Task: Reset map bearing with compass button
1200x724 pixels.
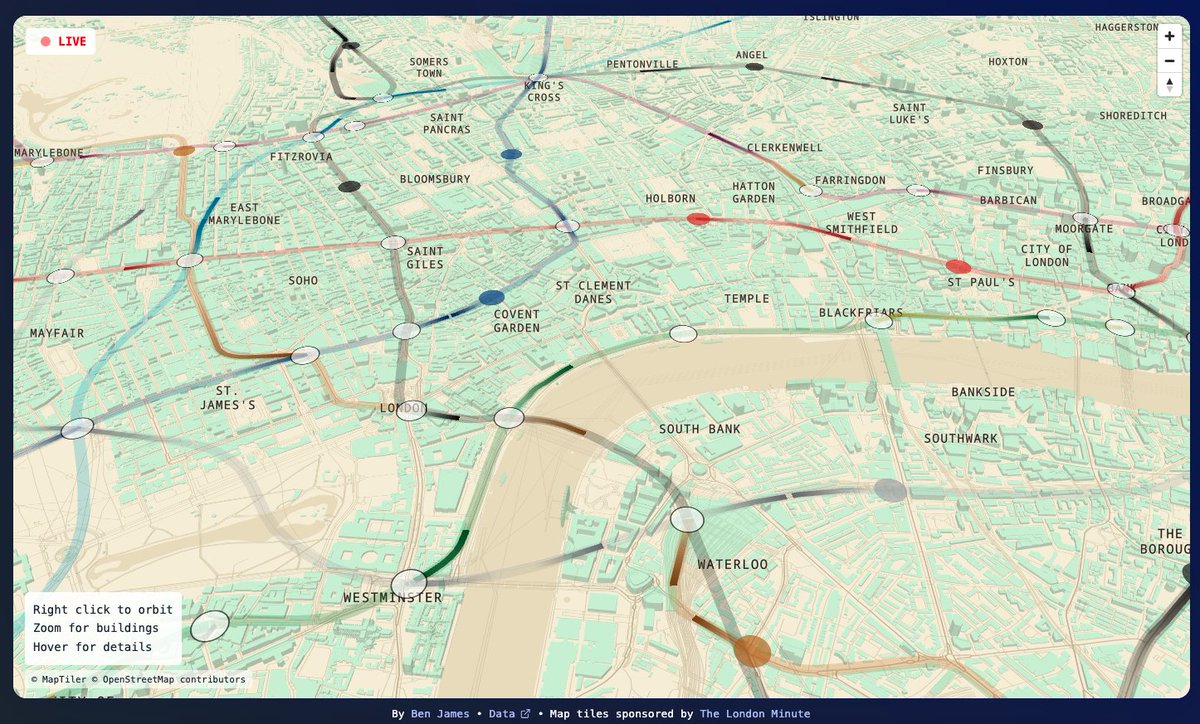Action: 1169,84
